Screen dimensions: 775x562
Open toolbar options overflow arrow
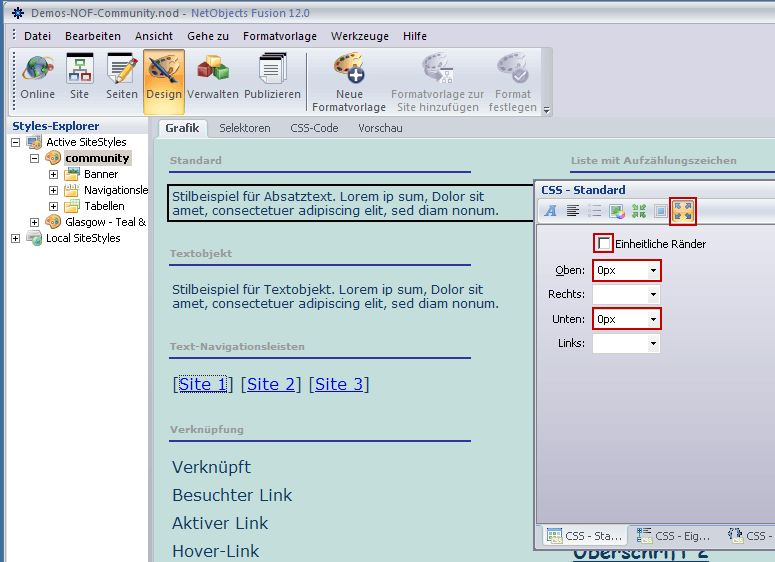click(x=547, y=110)
